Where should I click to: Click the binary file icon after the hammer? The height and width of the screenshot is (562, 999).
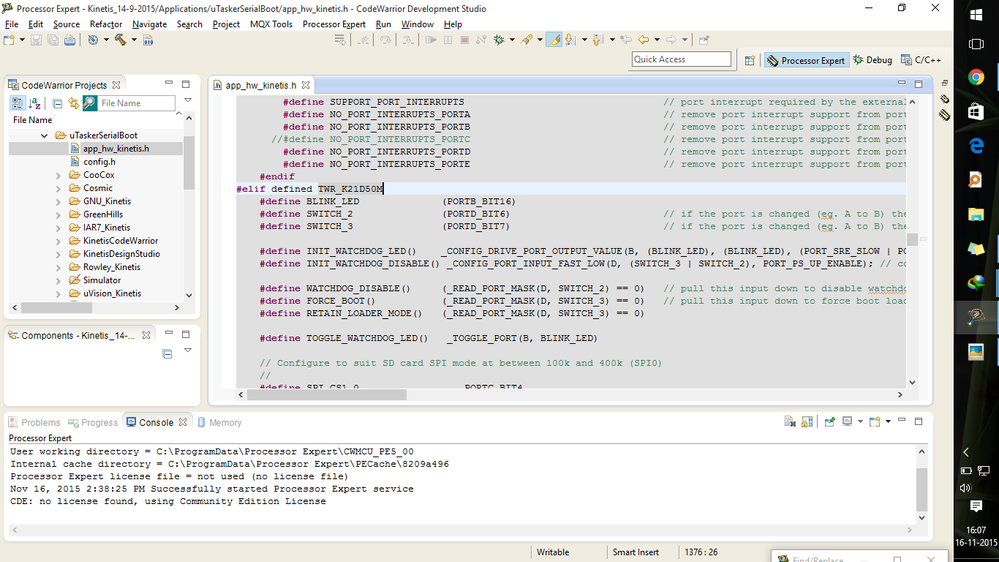148,40
